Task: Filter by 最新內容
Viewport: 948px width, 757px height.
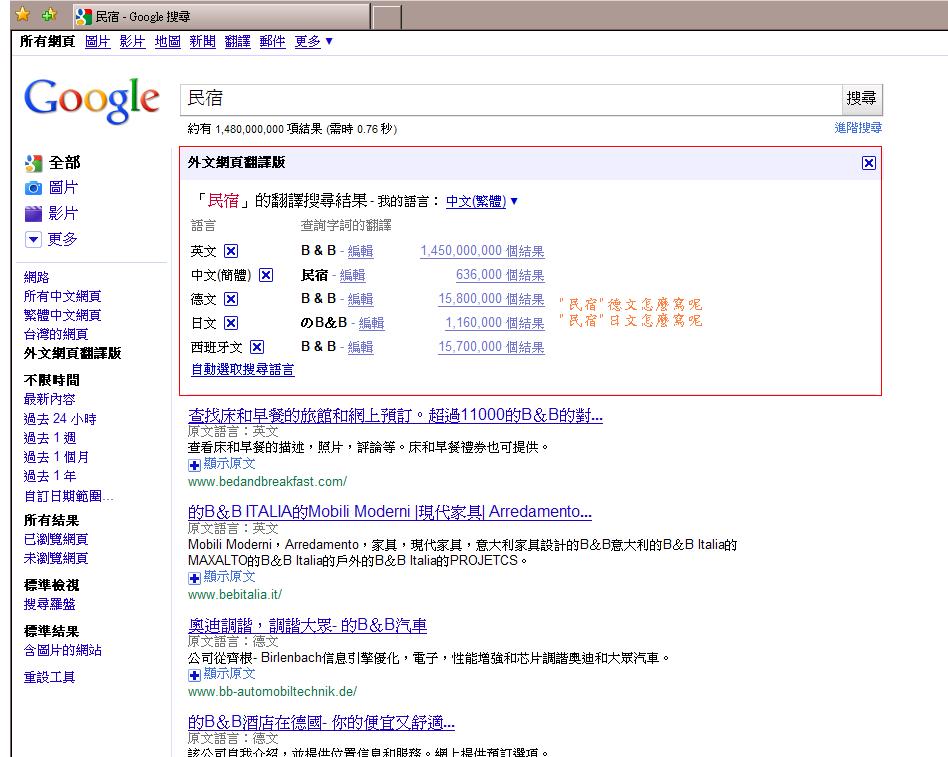Action: tap(50, 399)
